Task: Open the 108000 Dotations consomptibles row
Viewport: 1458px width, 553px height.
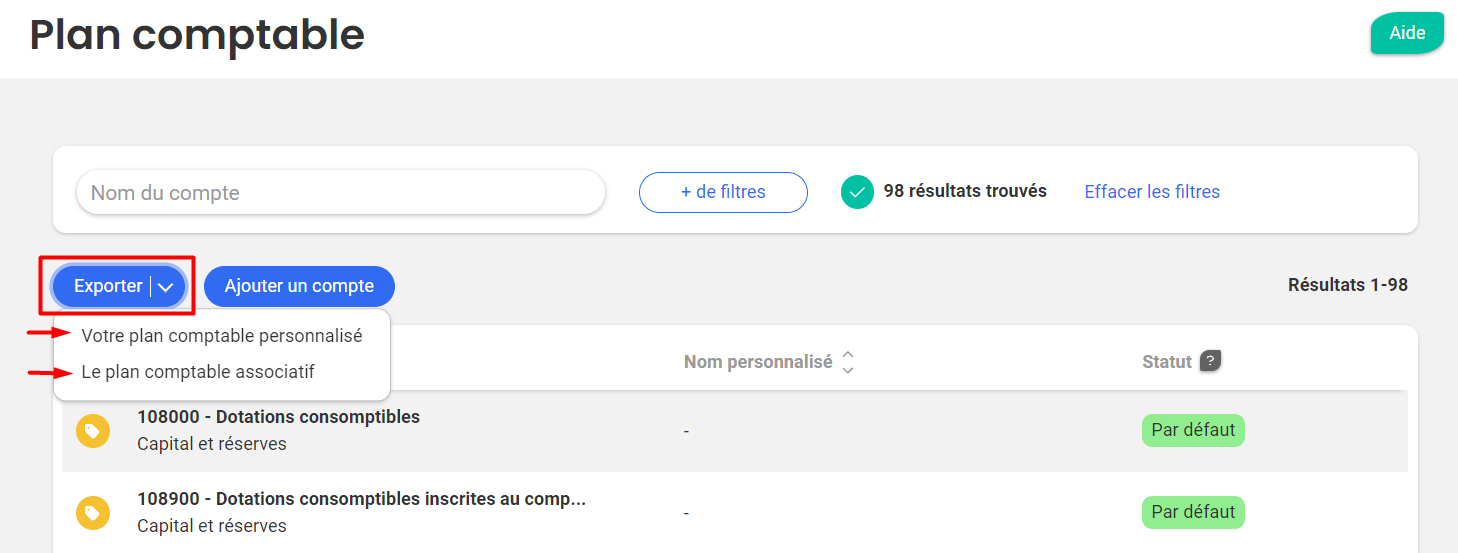Action: (278, 417)
